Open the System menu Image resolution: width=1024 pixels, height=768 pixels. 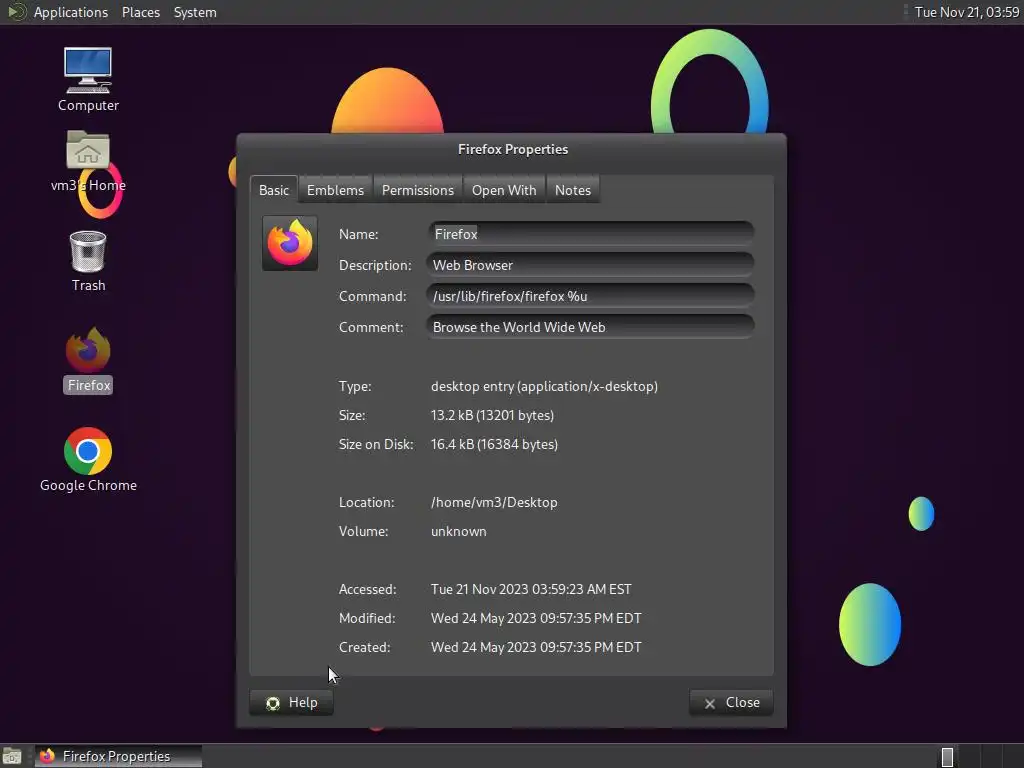[x=195, y=12]
